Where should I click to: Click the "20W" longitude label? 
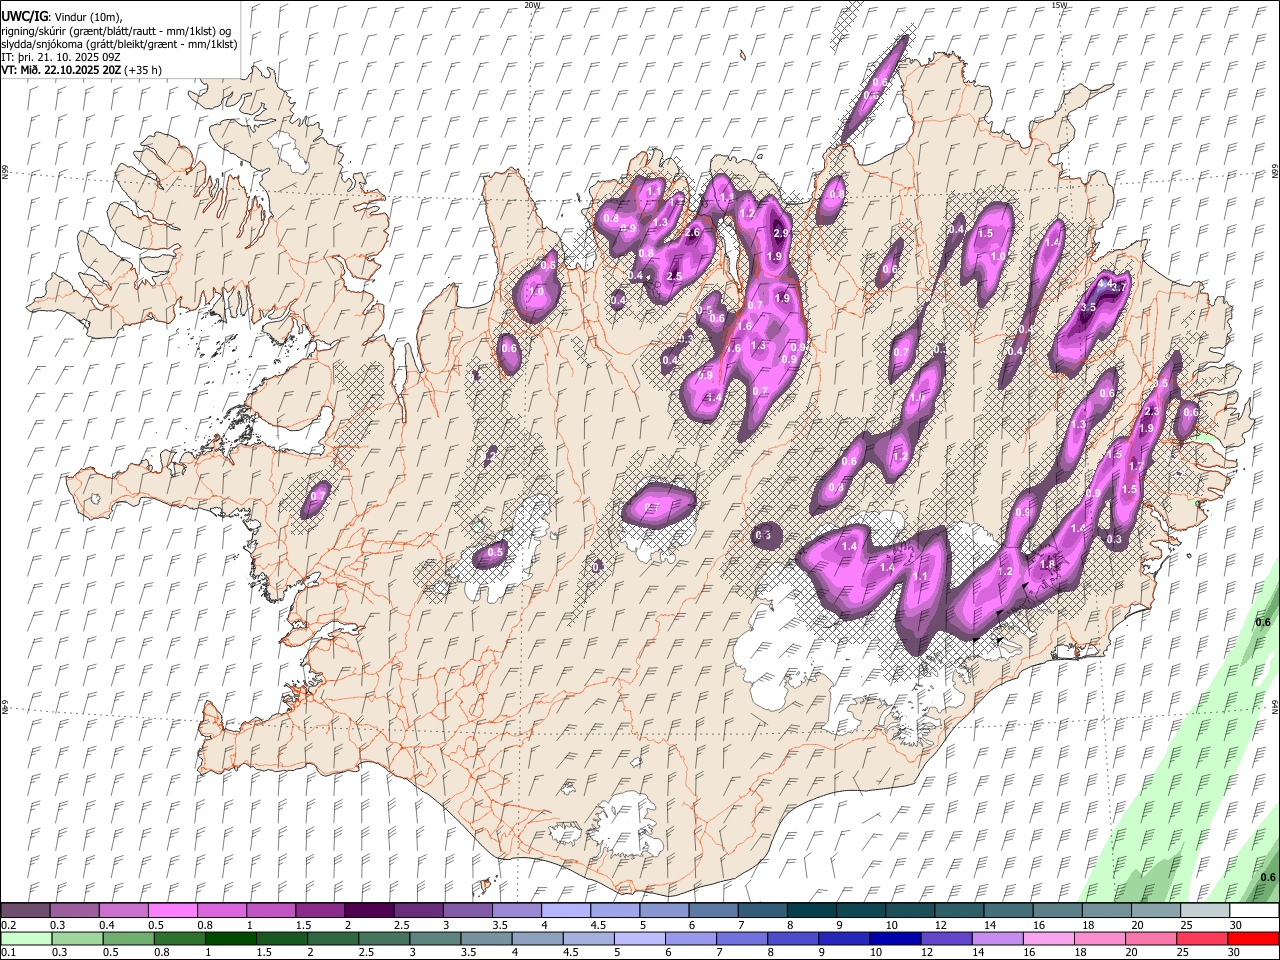532,5
